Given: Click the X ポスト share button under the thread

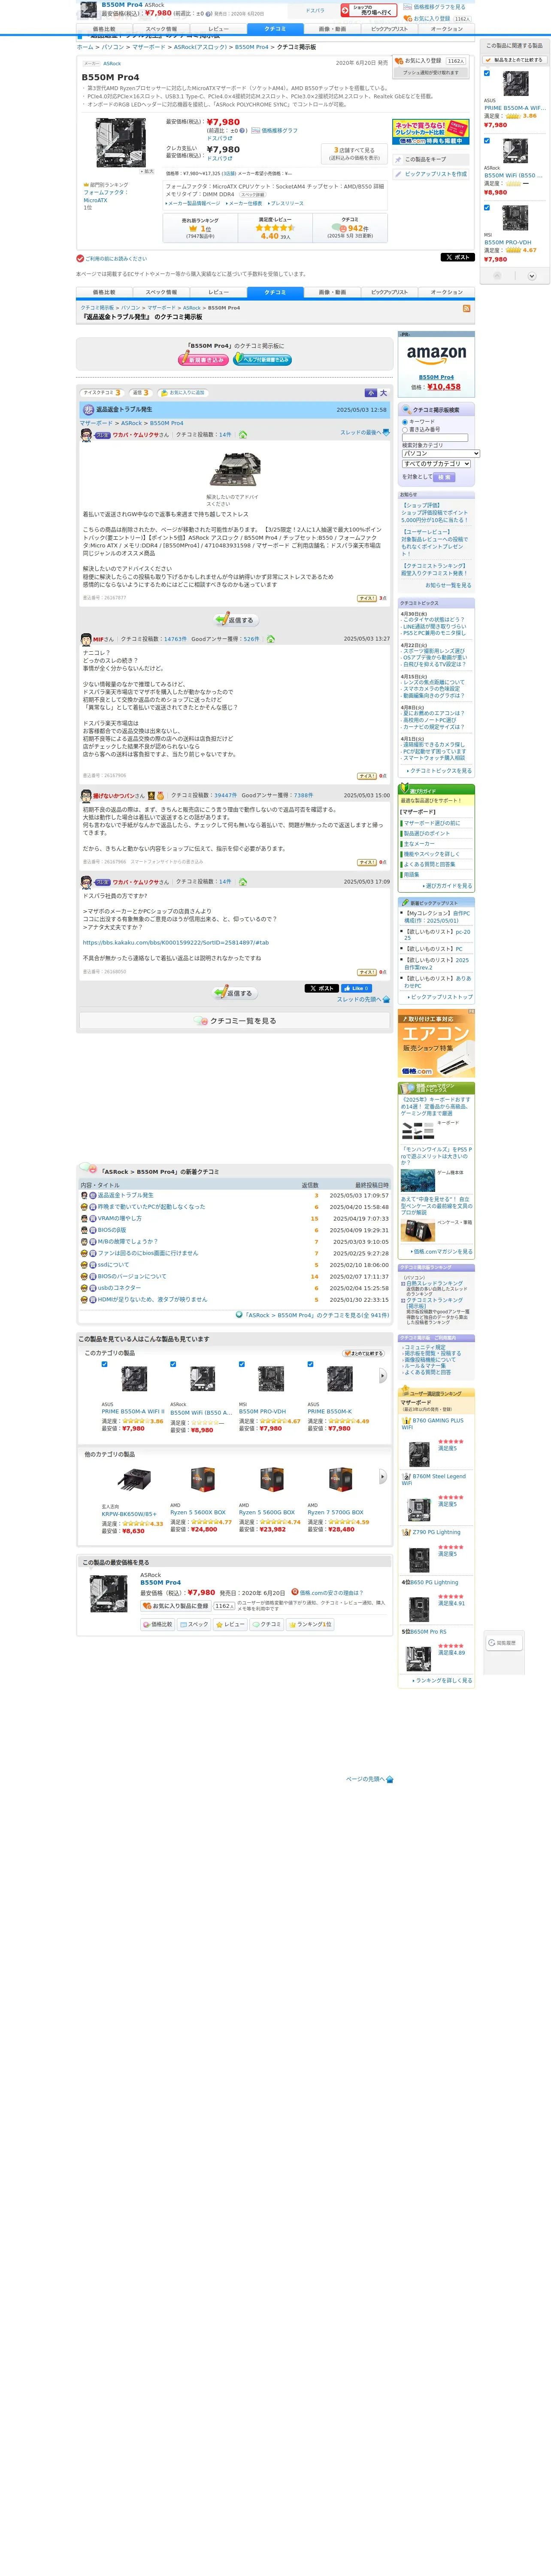Looking at the screenshot, I should 321,988.
